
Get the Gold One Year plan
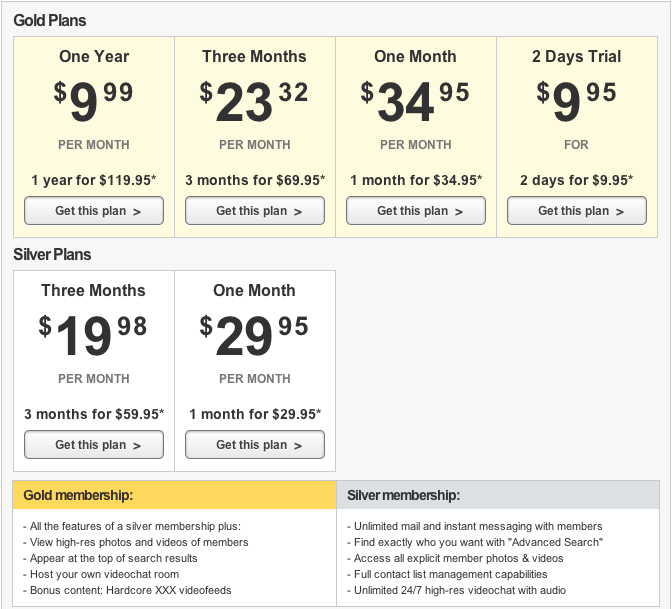pos(94,210)
